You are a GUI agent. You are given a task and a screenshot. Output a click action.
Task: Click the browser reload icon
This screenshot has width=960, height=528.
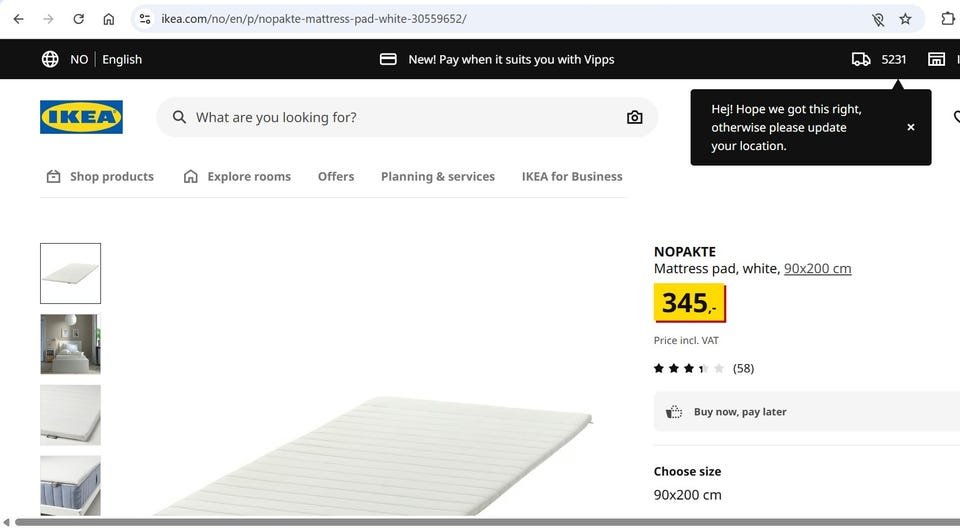(78, 19)
